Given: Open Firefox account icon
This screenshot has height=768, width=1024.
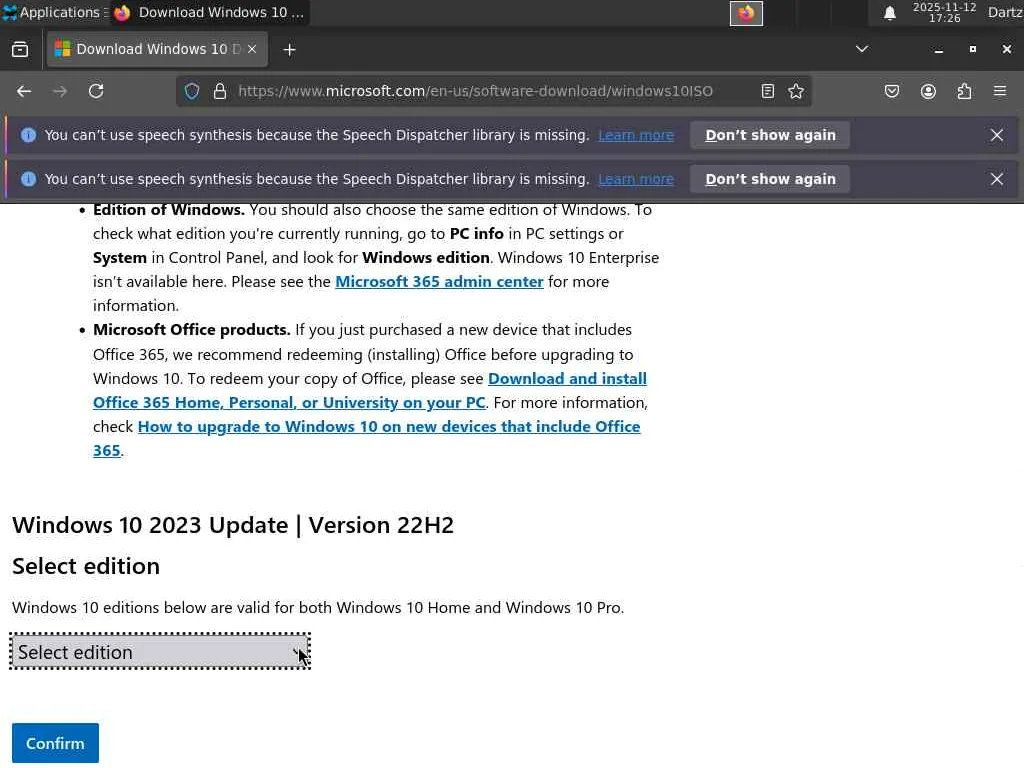Looking at the screenshot, I should pyautogui.click(x=928, y=91).
